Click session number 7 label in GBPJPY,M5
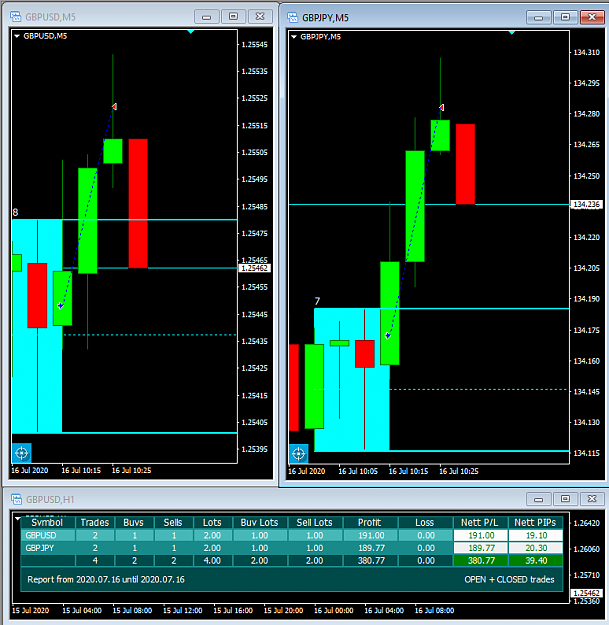The width and height of the screenshot is (609, 625). click(x=317, y=301)
